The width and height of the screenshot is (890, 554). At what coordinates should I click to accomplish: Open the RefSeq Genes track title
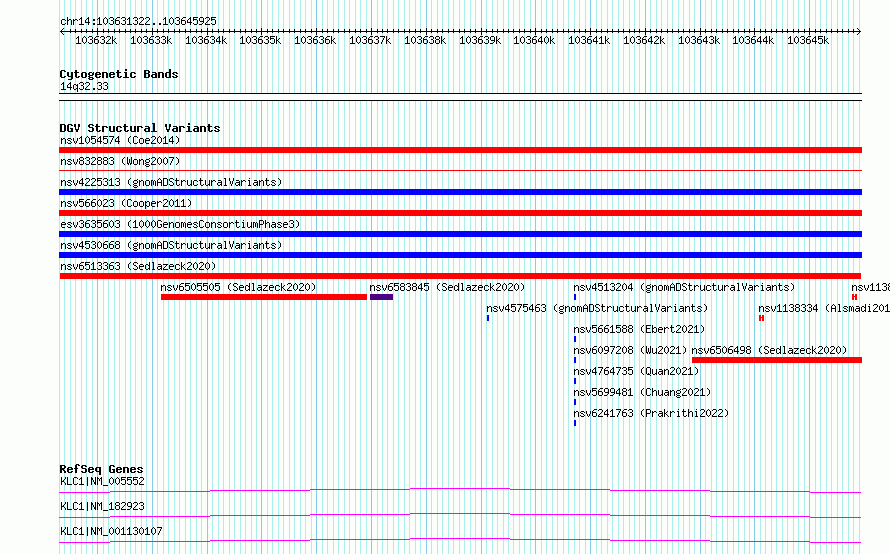point(101,469)
